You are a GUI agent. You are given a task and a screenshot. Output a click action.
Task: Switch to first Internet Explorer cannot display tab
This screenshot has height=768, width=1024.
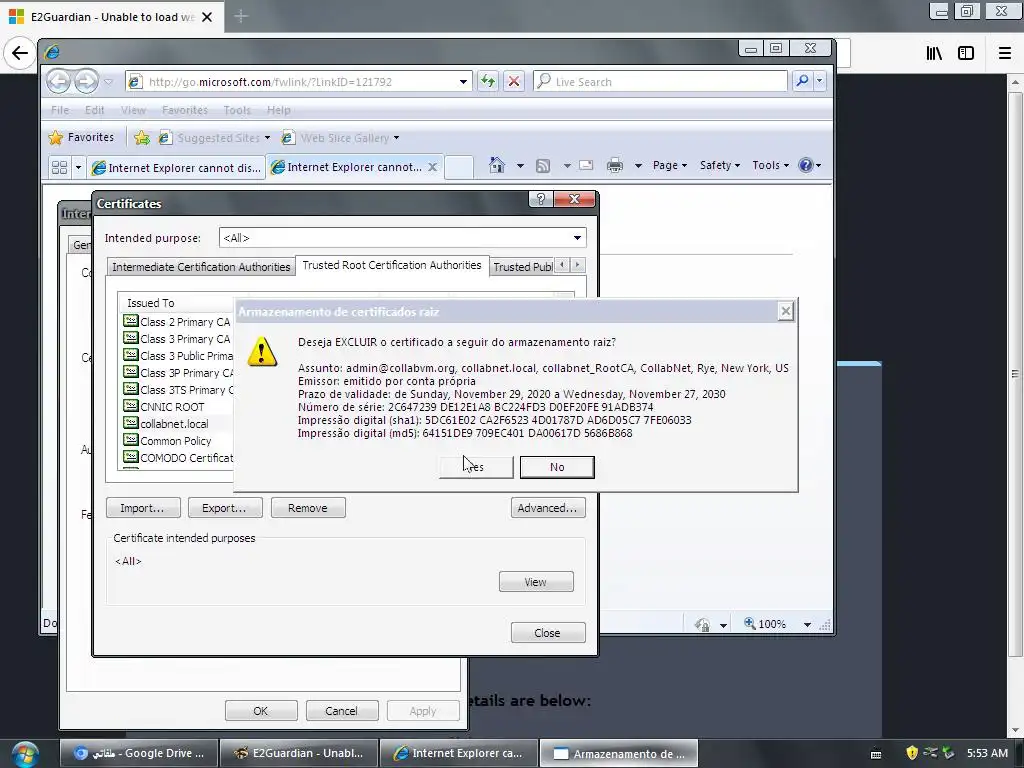point(176,168)
